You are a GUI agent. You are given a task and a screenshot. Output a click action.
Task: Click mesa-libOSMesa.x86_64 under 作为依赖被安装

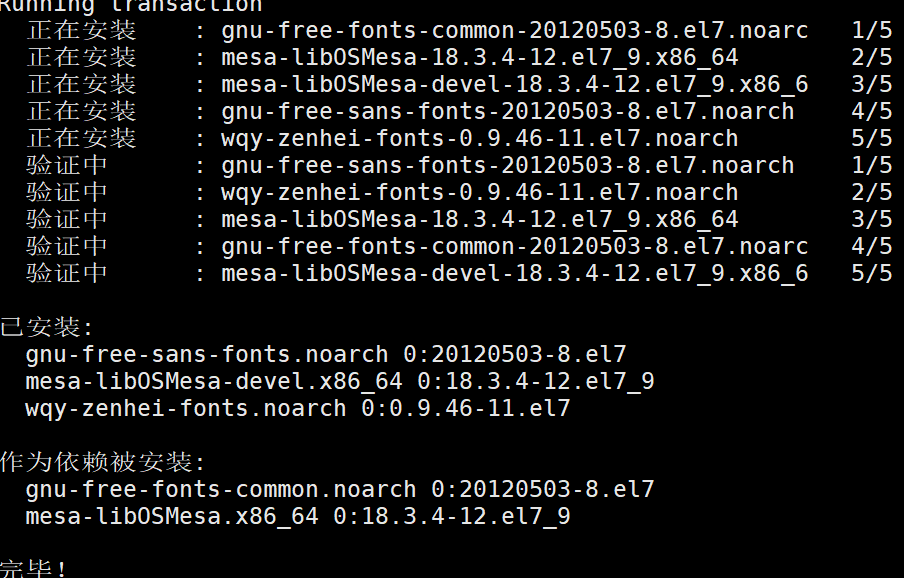[172, 517]
